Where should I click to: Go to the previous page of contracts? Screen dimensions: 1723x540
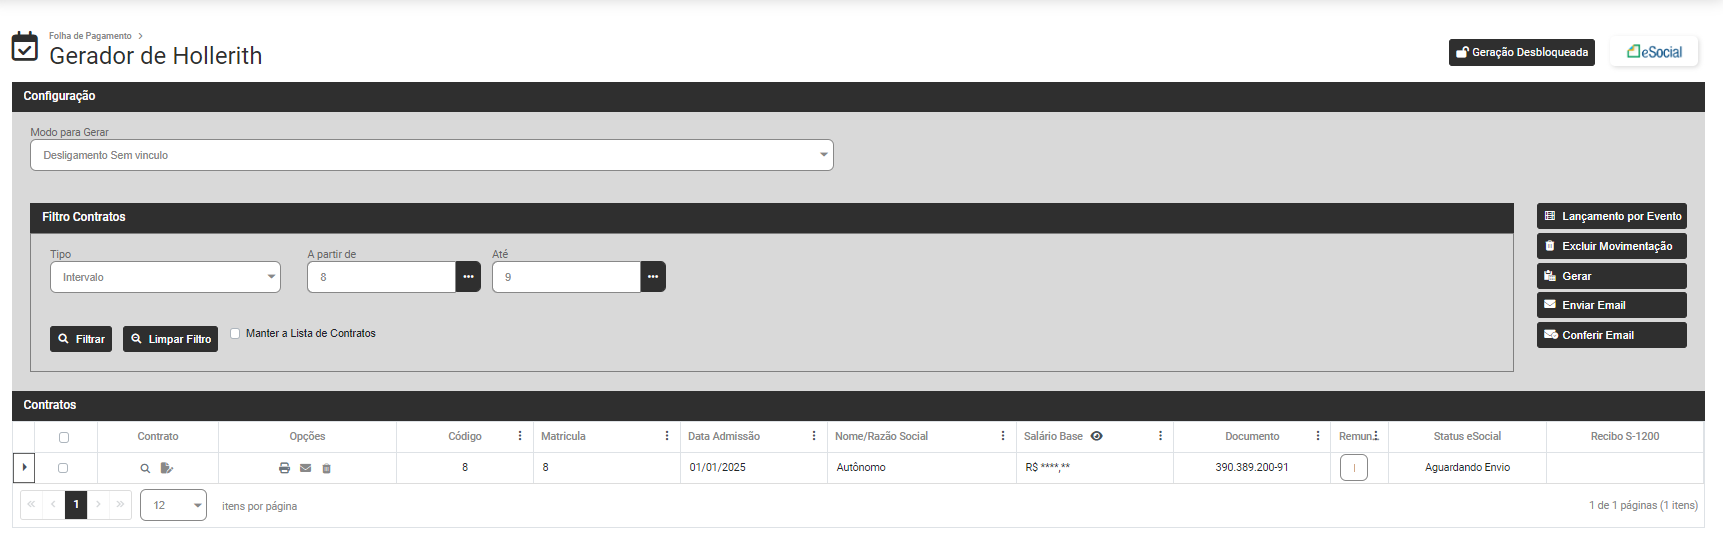point(53,504)
